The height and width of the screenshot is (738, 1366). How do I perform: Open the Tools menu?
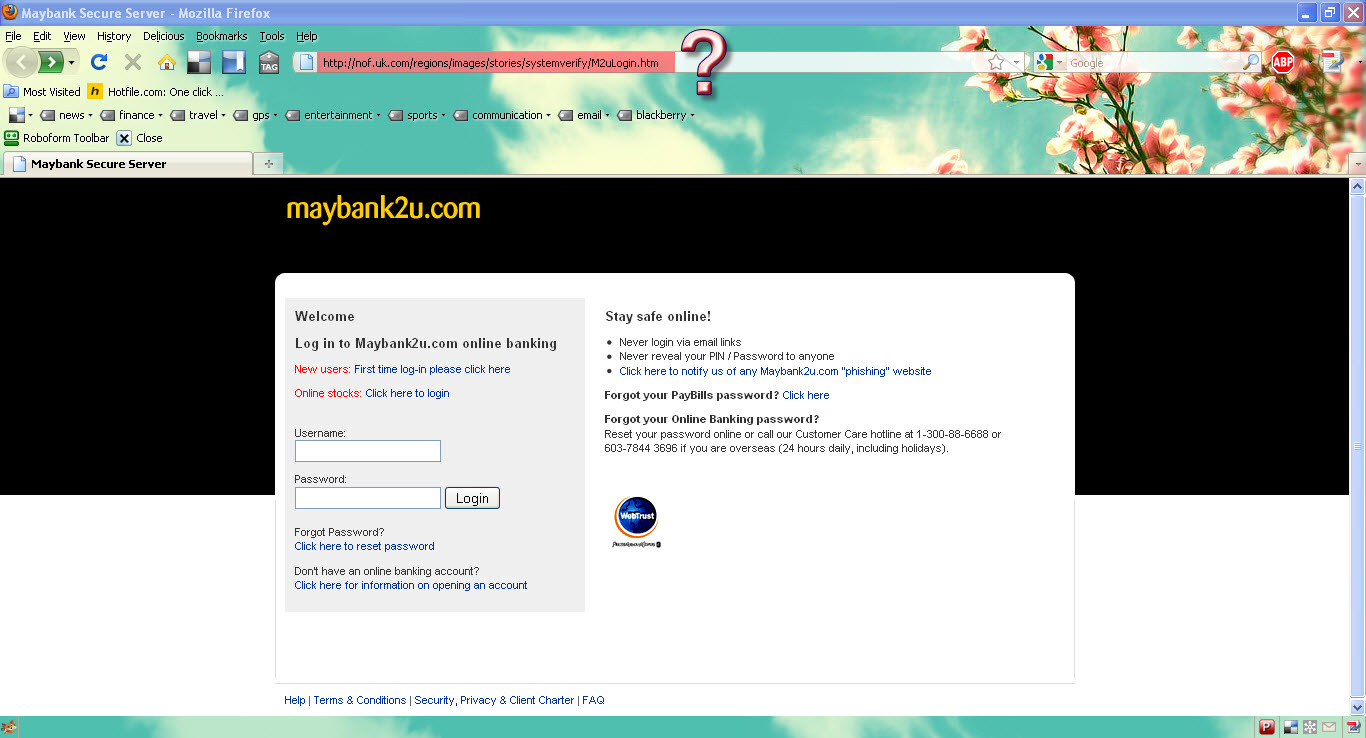[x=271, y=36]
